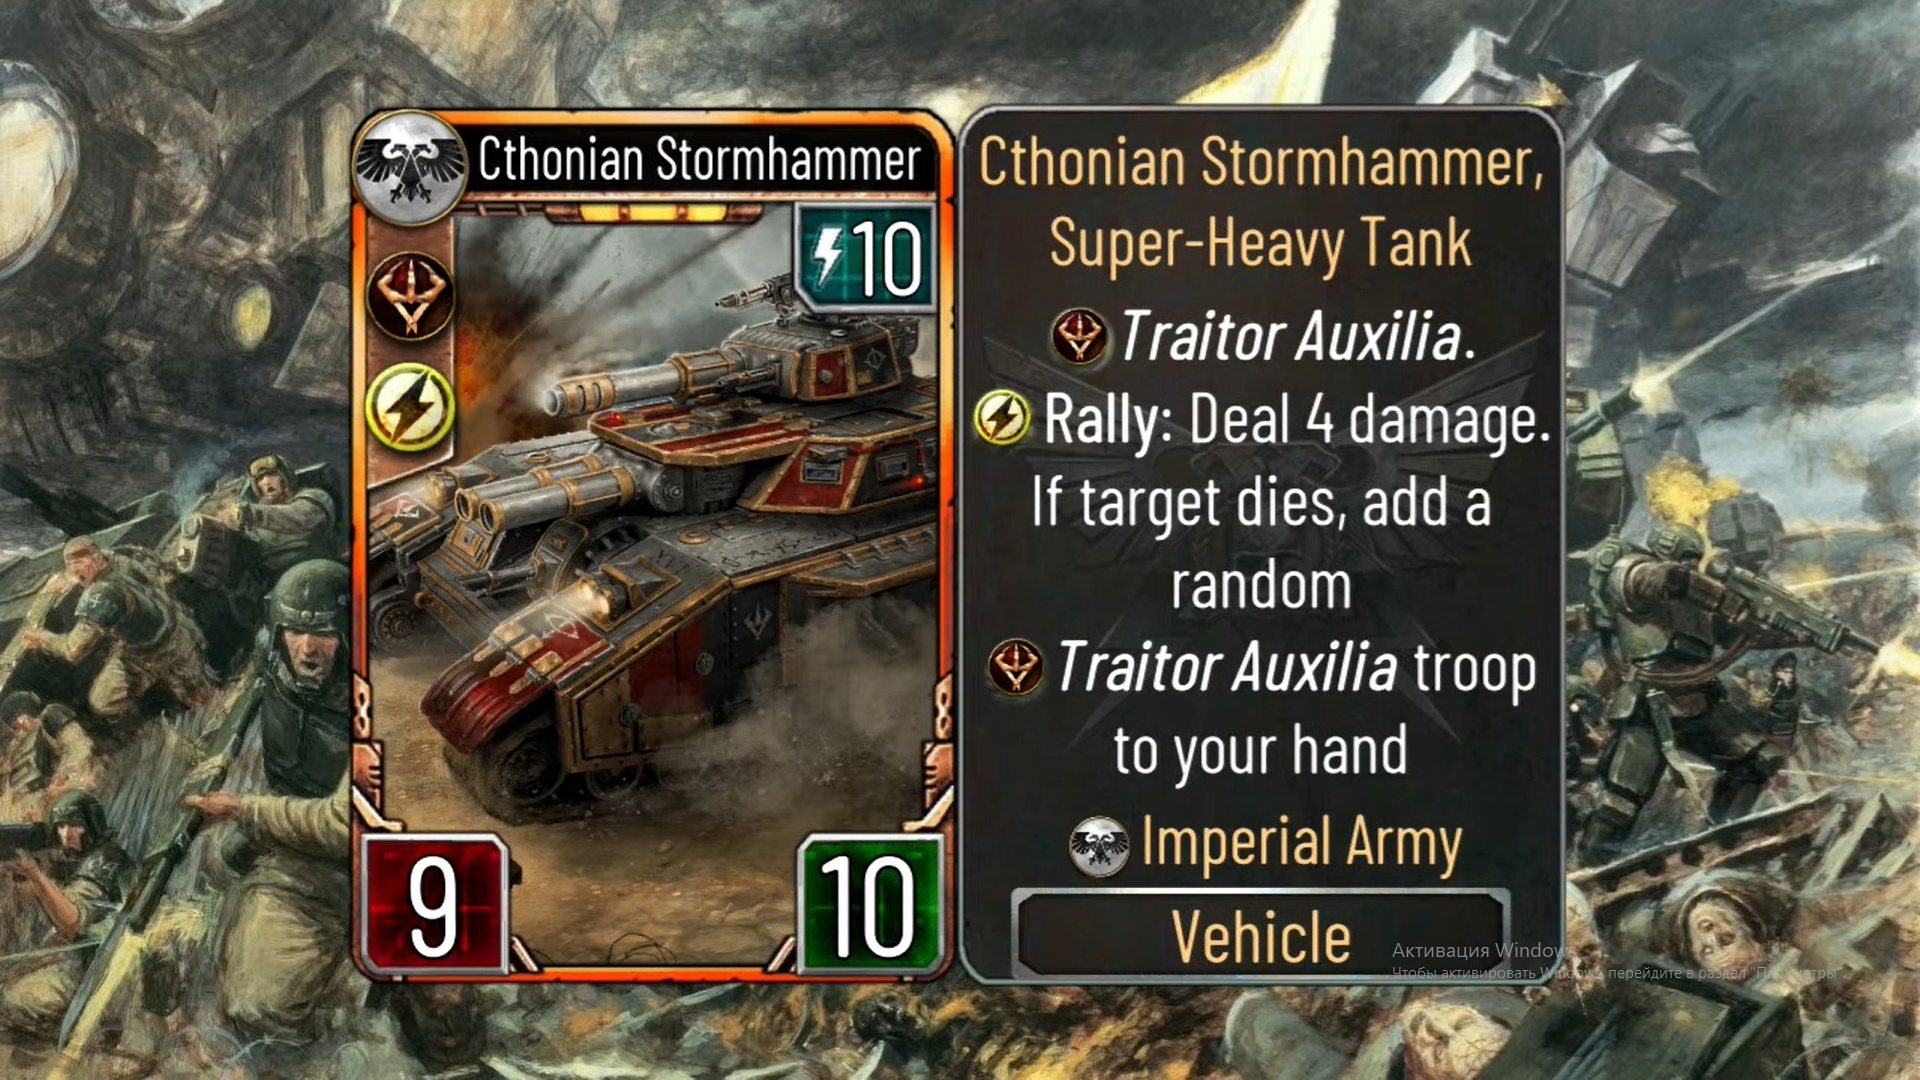This screenshot has width=1920, height=1080.
Task: Click the Cthonian Stormhammer card title bar
Action: [x=699, y=159]
